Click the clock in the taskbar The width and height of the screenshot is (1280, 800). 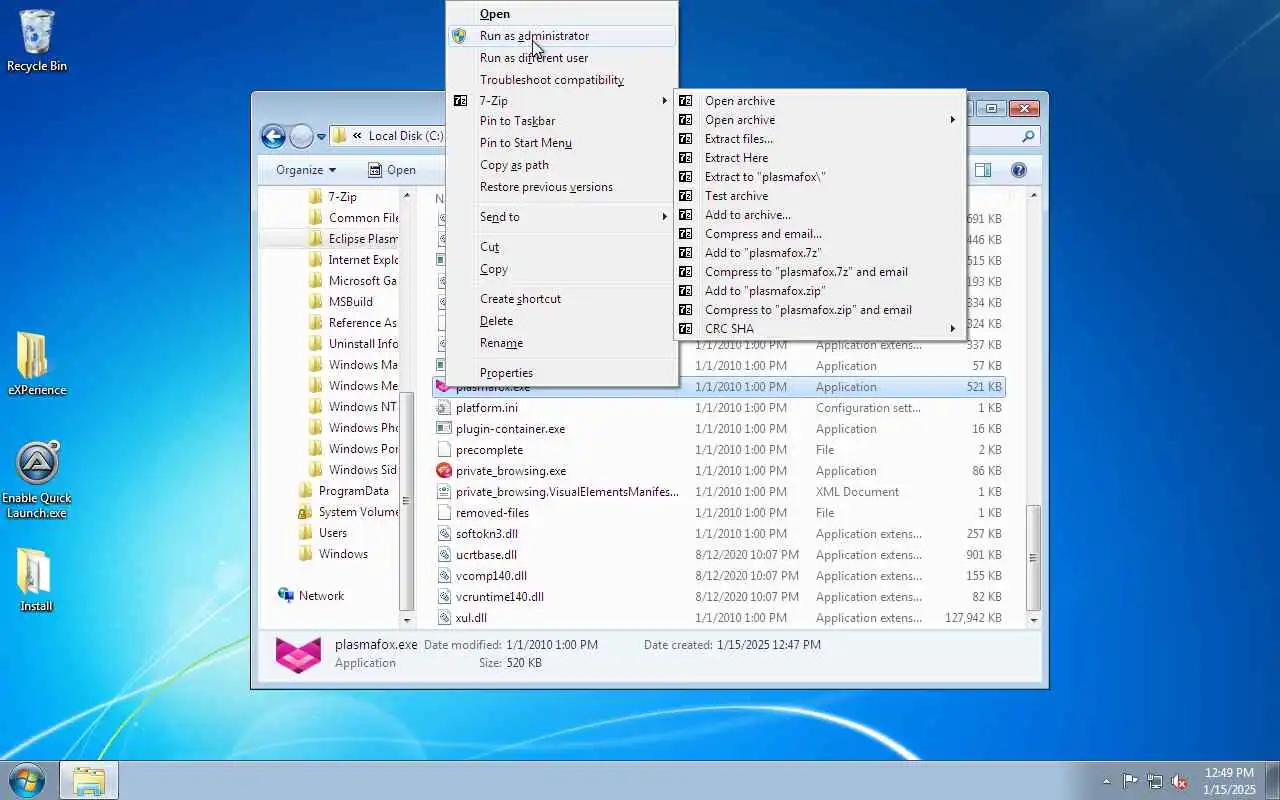click(x=1230, y=781)
